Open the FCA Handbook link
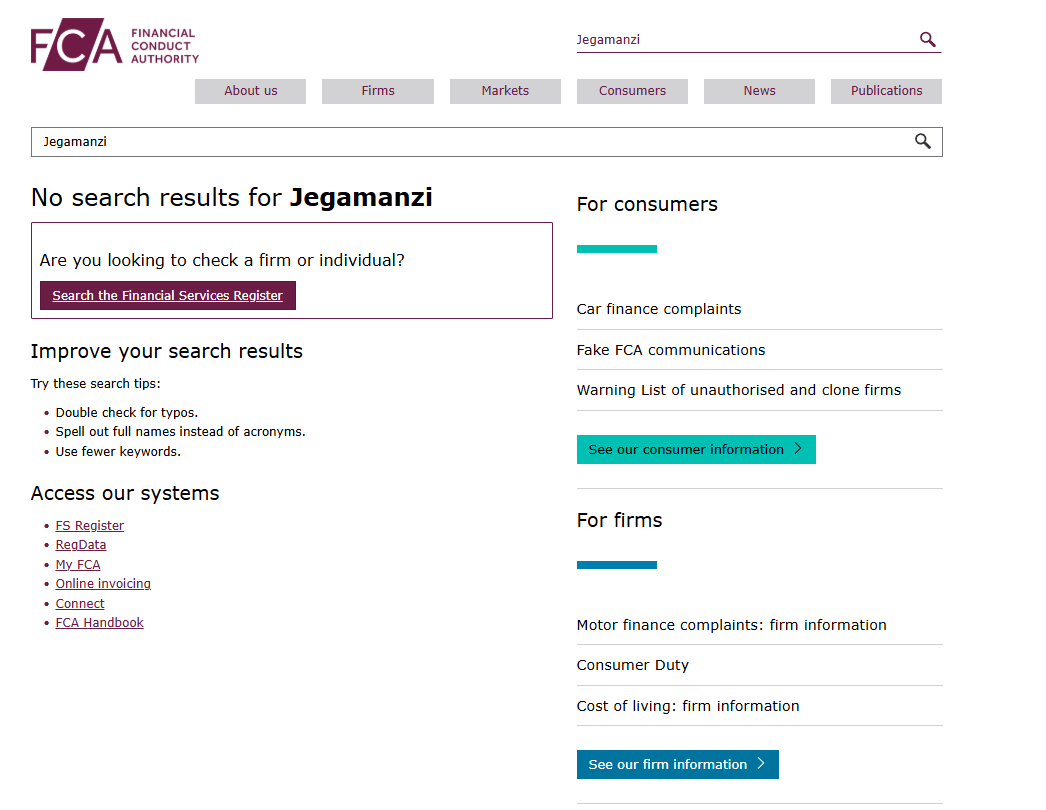This screenshot has width=1046, height=810. click(x=99, y=623)
